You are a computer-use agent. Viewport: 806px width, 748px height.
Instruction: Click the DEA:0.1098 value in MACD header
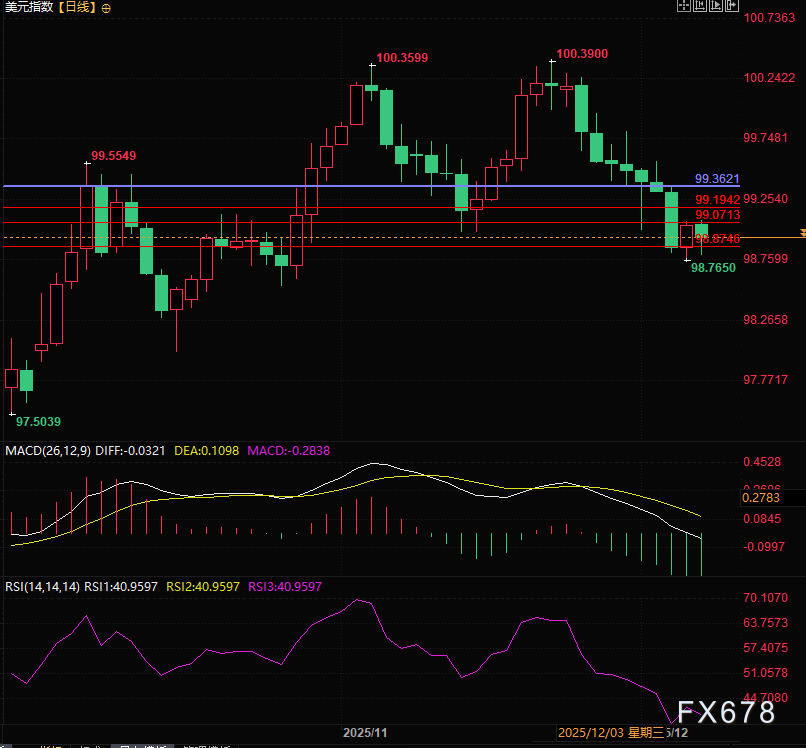tap(206, 451)
